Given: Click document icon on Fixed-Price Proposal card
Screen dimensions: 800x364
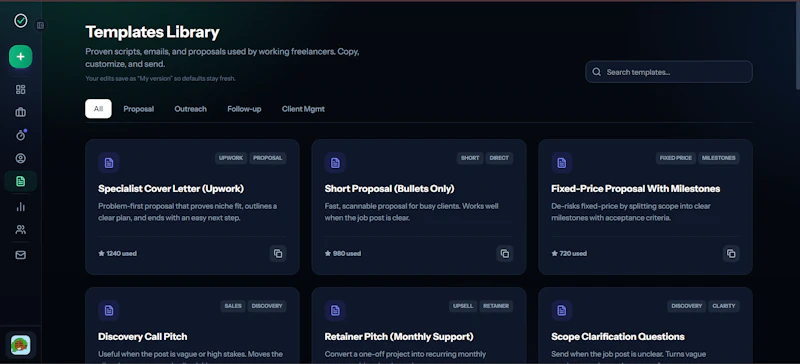Looking at the screenshot, I should coord(562,163).
